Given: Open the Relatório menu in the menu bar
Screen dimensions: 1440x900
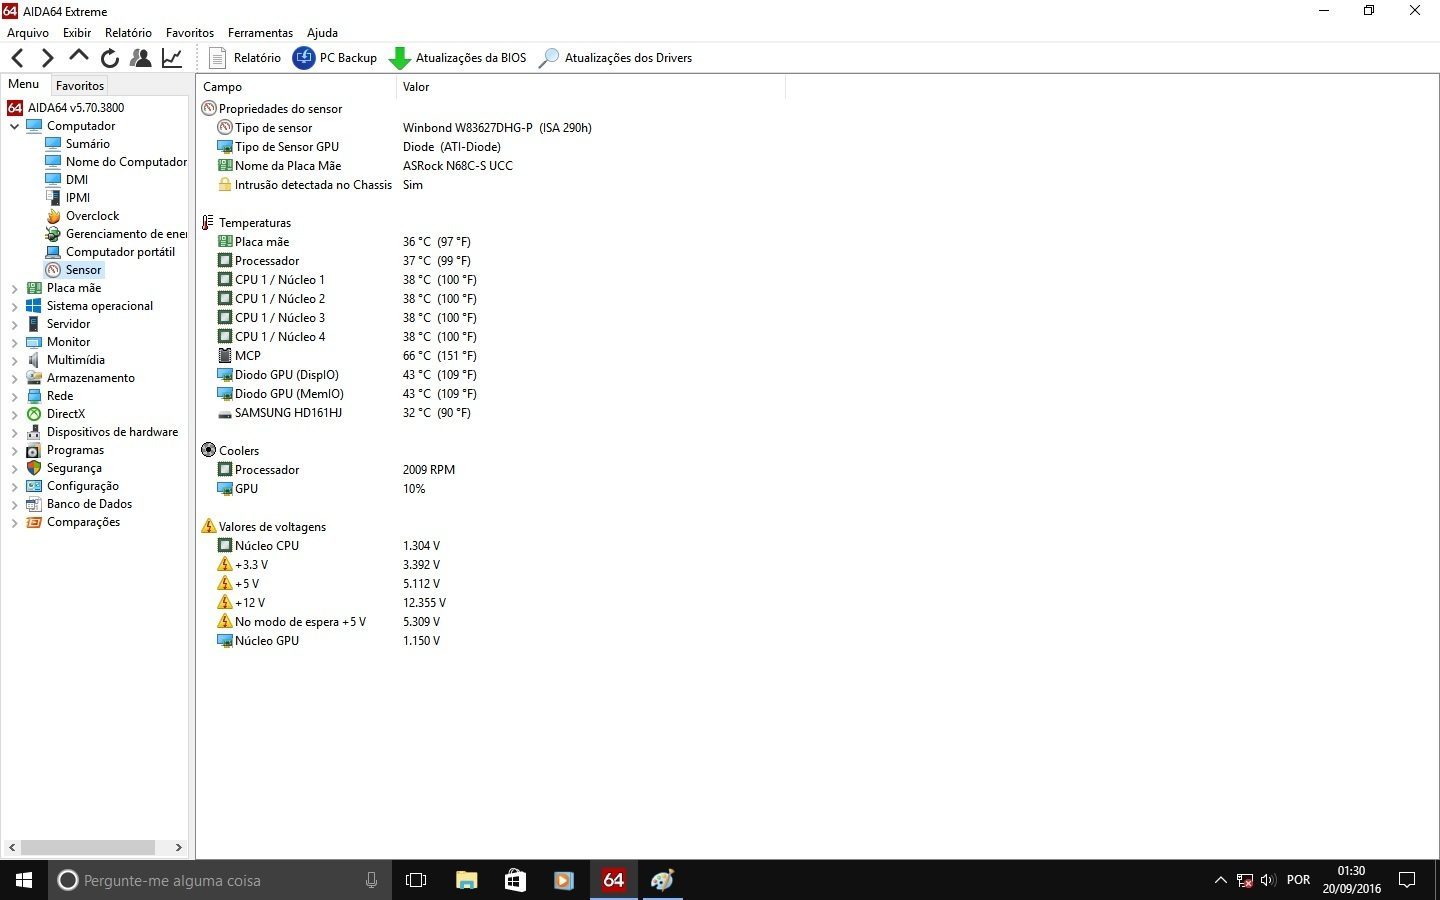Looking at the screenshot, I should (x=128, y=33).
